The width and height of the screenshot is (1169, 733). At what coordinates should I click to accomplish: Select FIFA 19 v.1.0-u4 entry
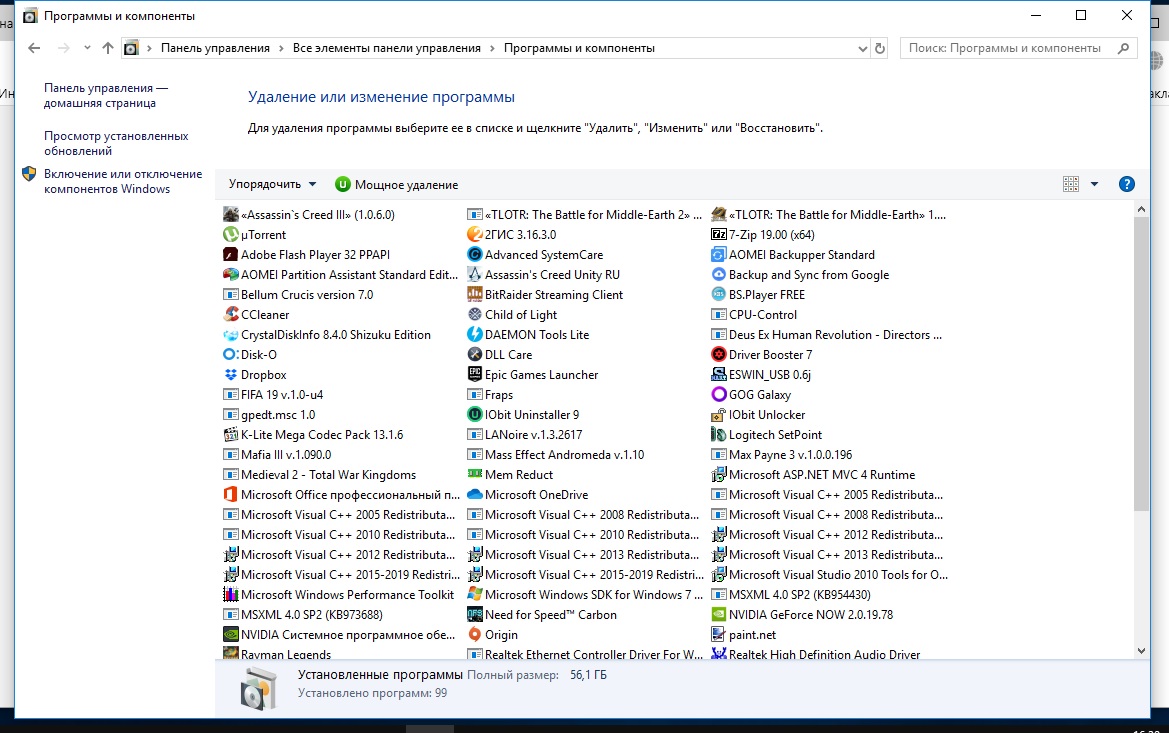tap(273, 394)
